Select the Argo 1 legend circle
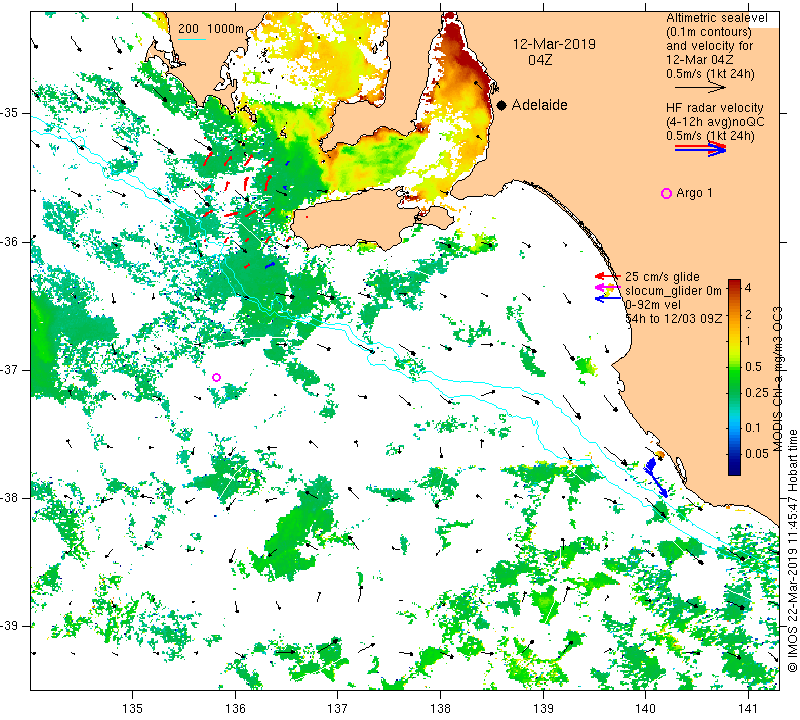The width and height of the screenshot is (800, 720). pyautogui.click(x=666, y=193)
